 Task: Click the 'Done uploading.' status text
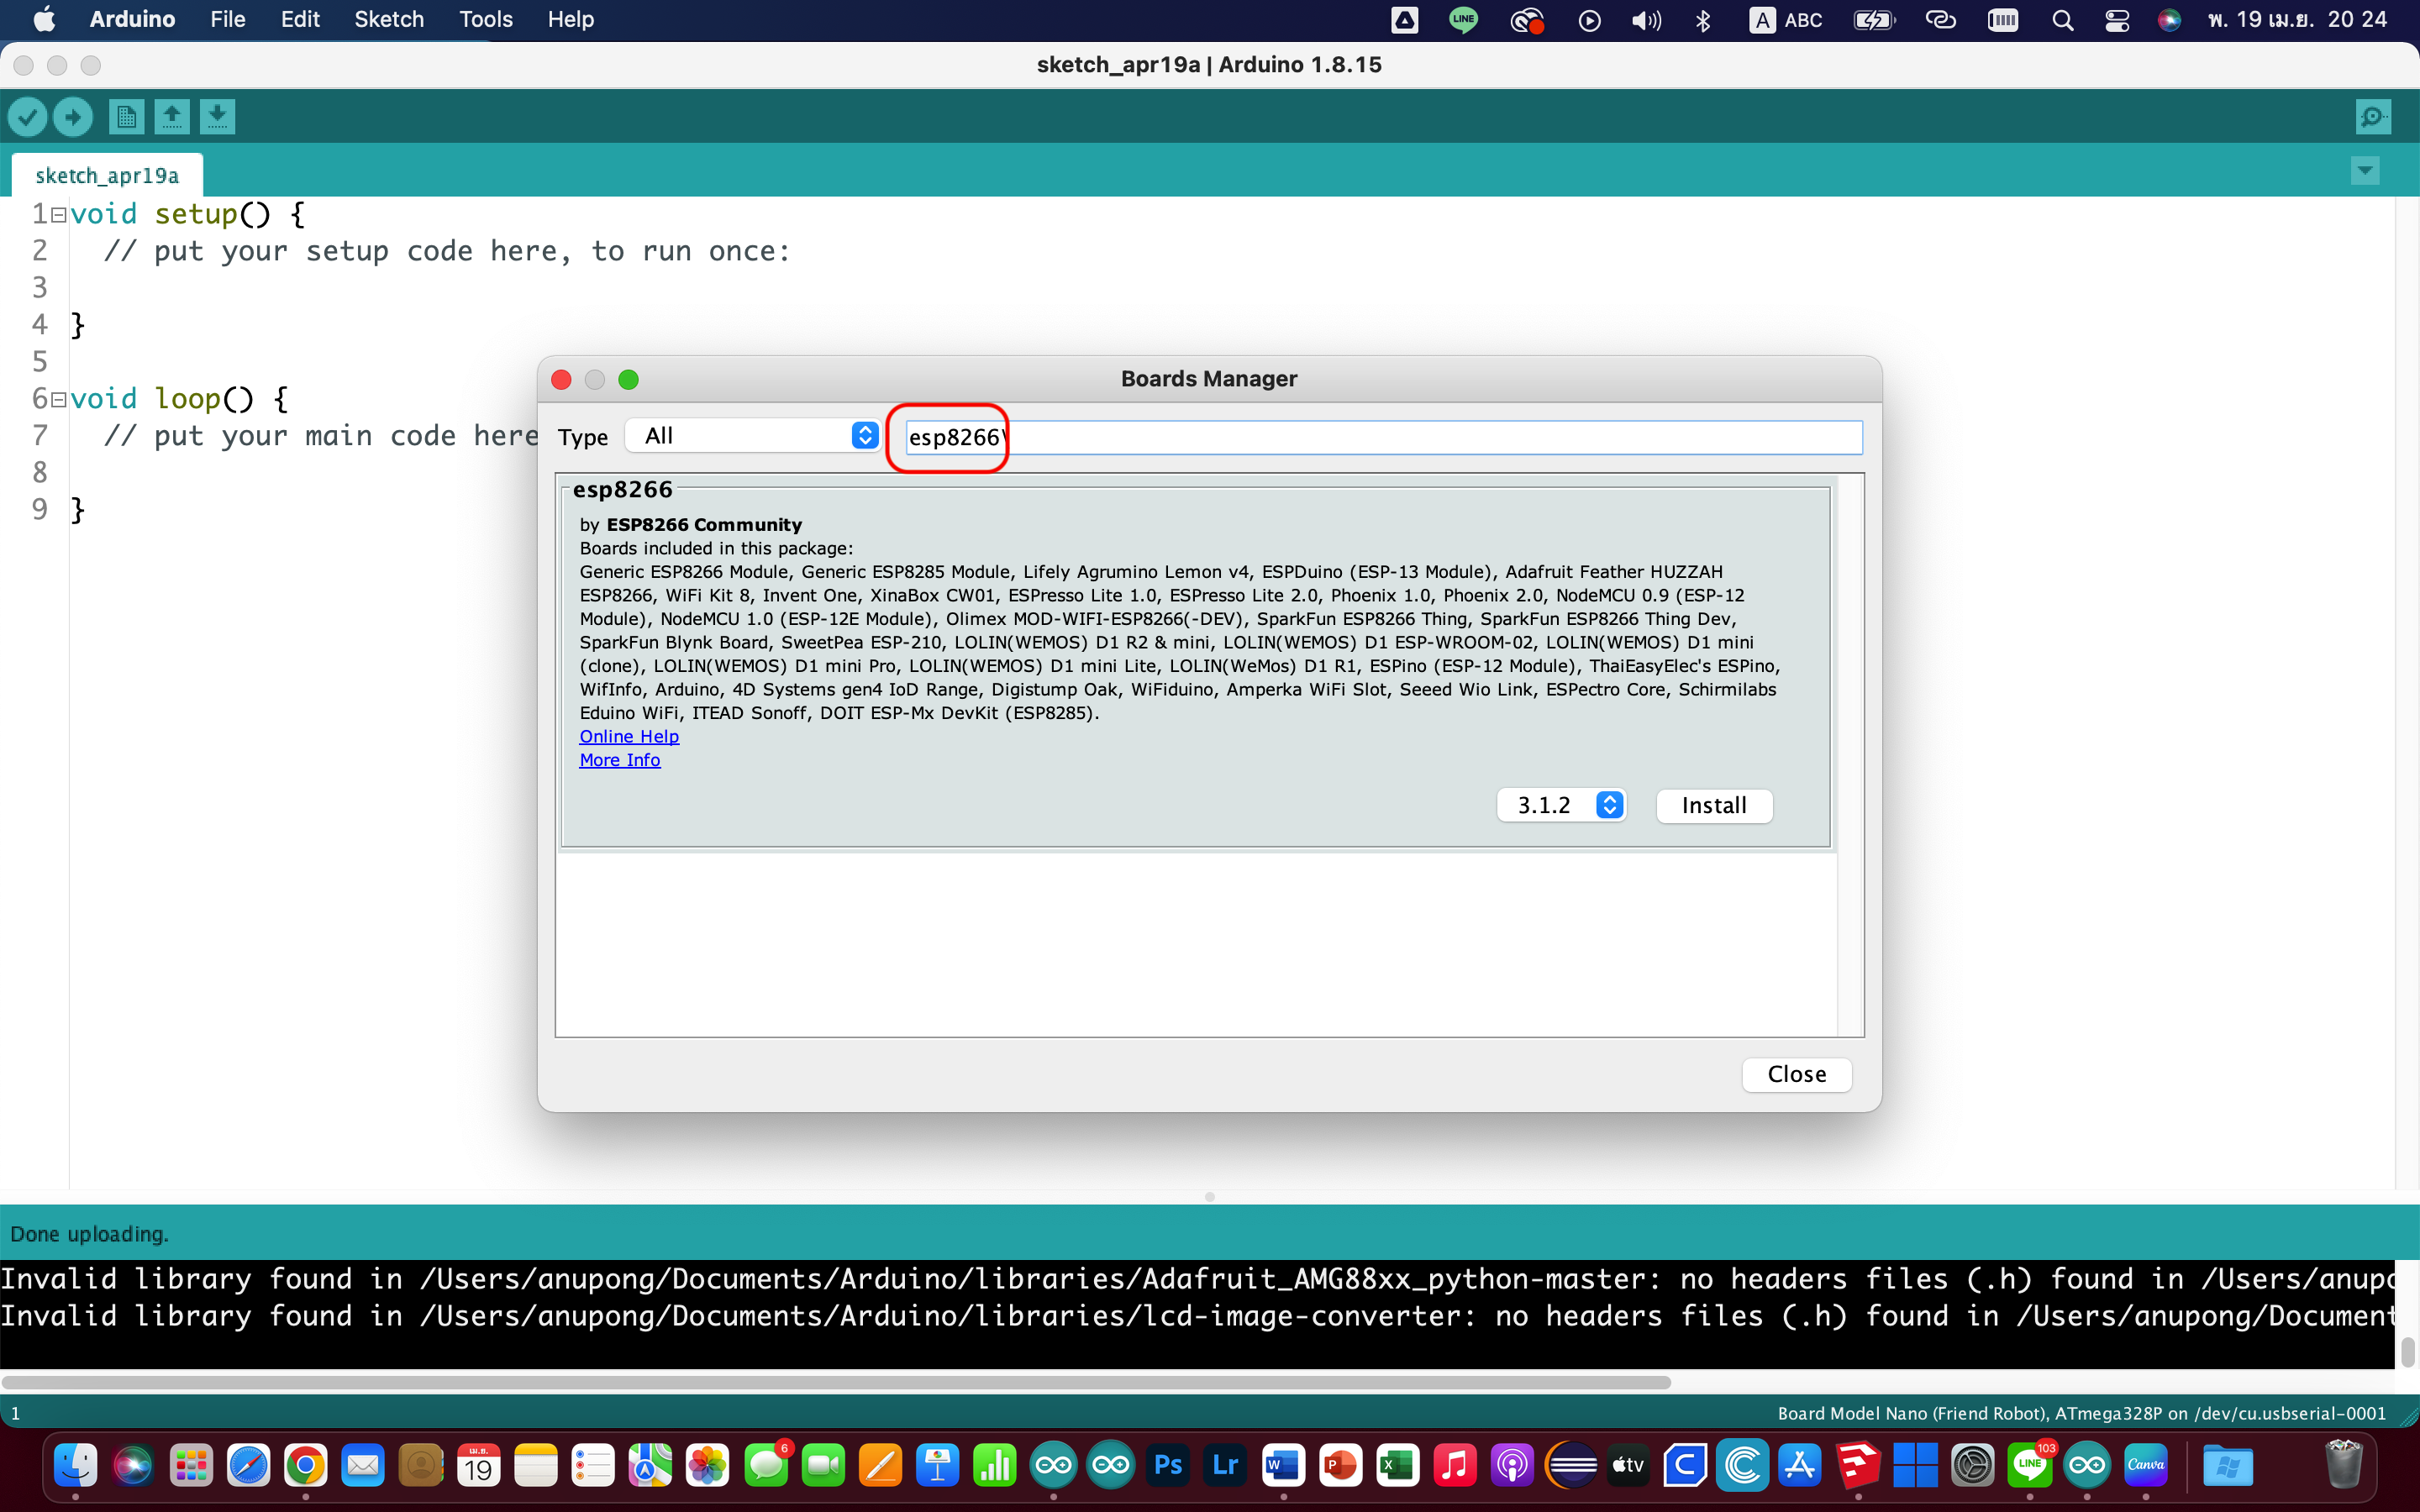point(89,1234)
